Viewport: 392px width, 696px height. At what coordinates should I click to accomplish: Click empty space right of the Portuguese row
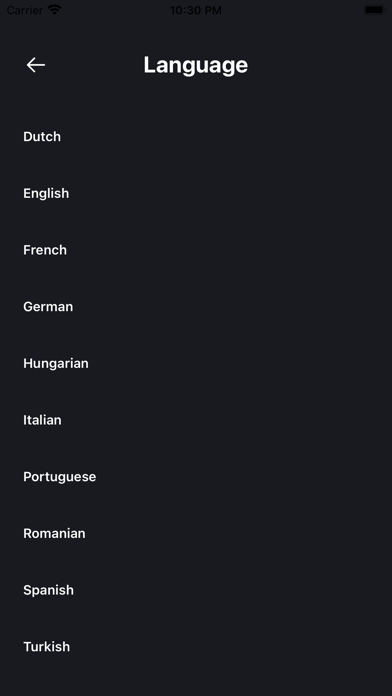click(244, 477)
